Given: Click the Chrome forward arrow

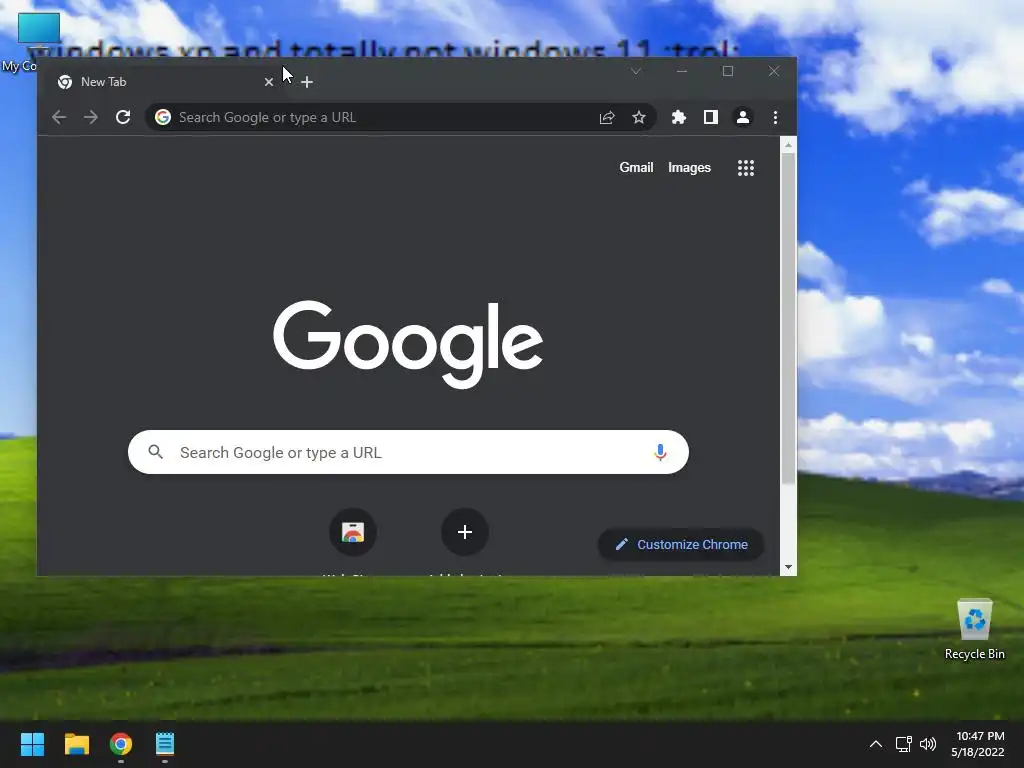Looking at the screenshot, I should pyautogui.click(x=91, y=117).
